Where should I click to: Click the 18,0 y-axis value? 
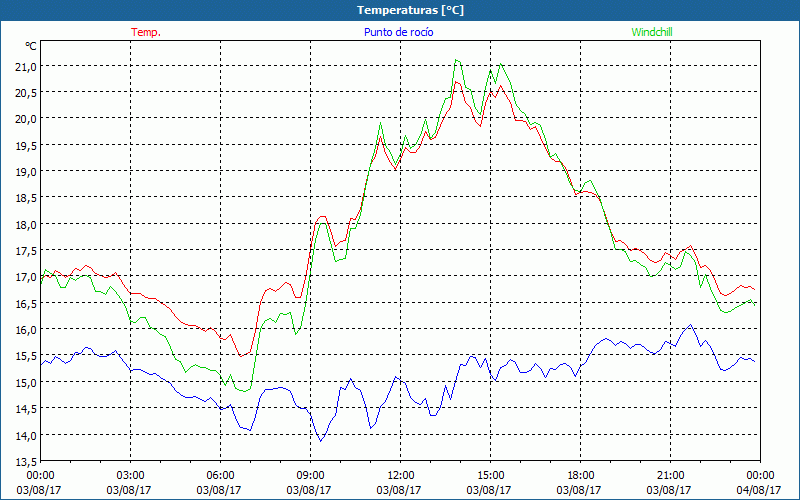pos(26,224)
